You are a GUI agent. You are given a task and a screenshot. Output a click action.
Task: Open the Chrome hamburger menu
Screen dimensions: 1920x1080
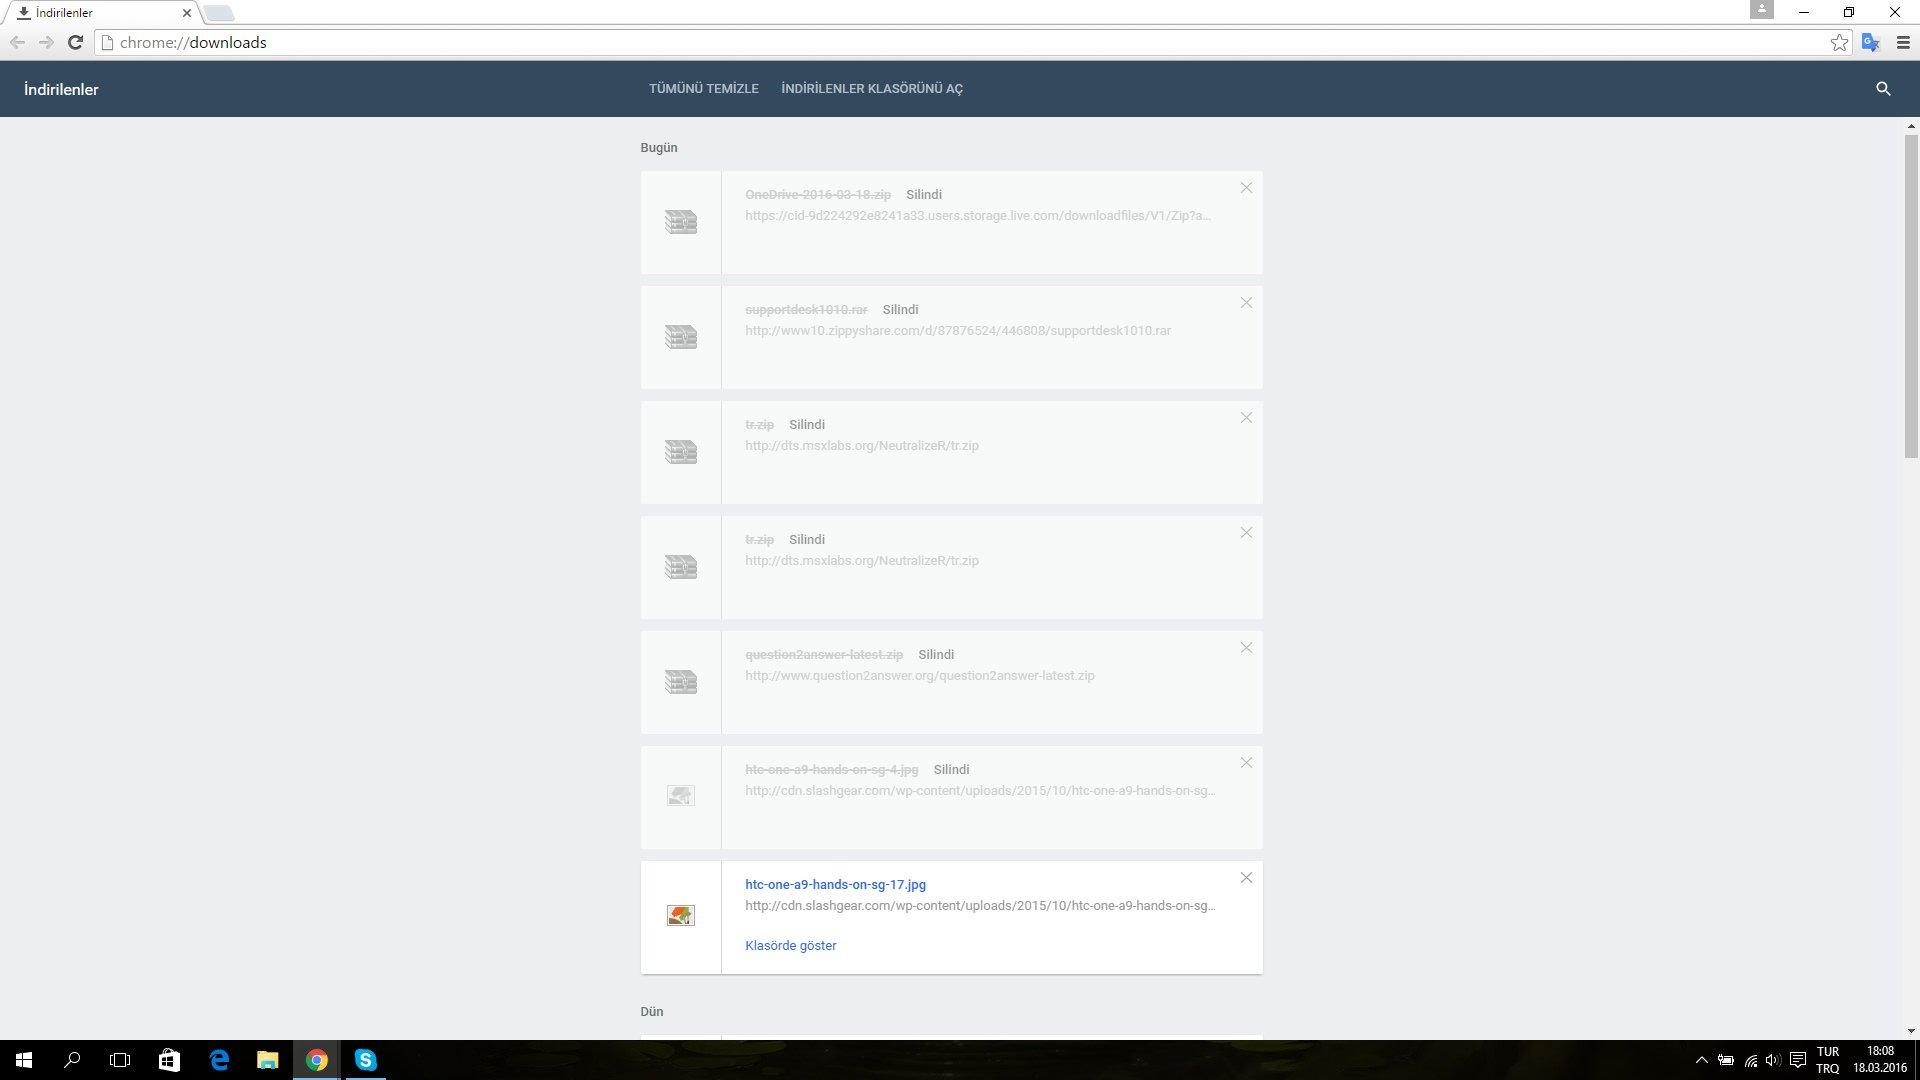[1902, 42]
